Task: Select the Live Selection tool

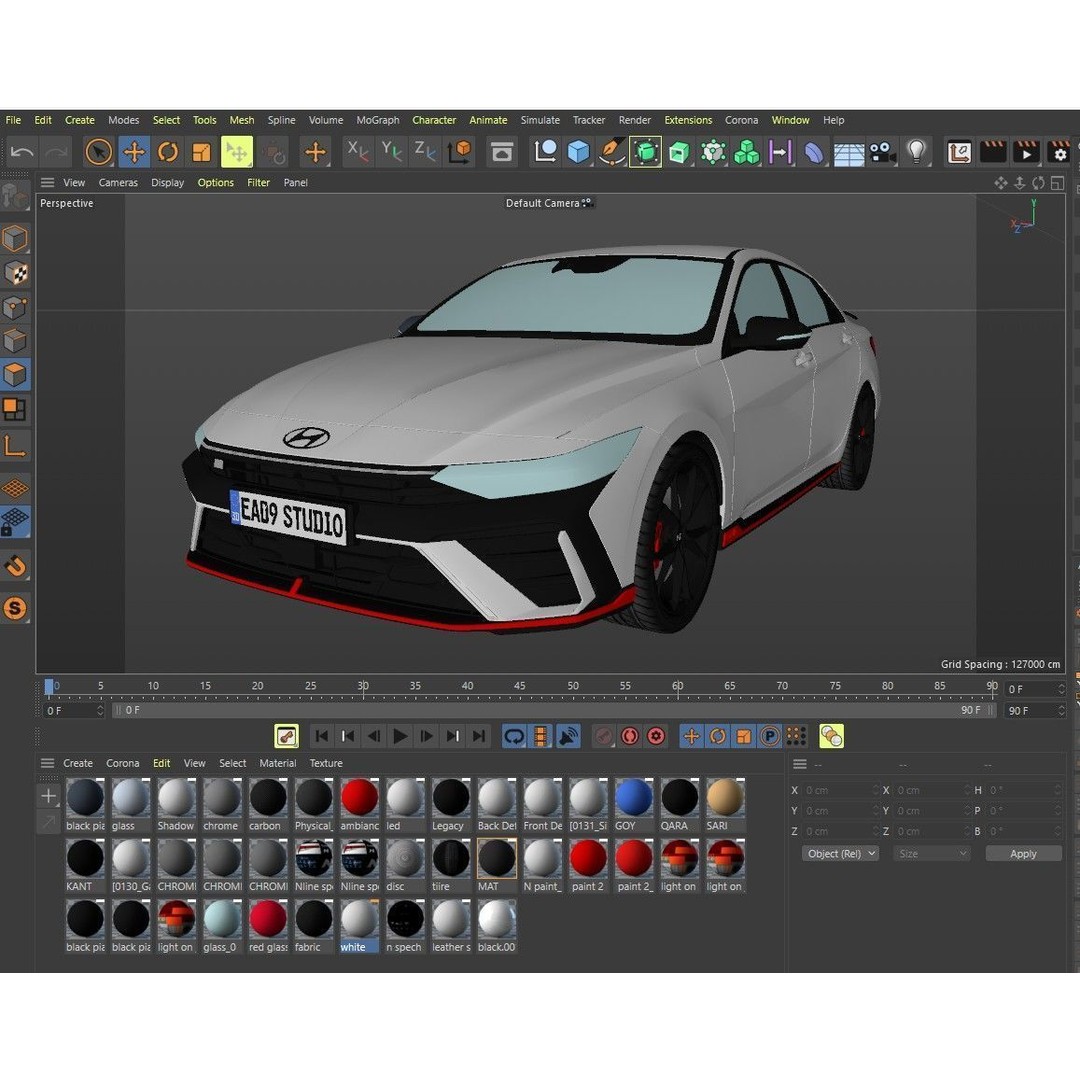Action: click(x=98, y=152)
